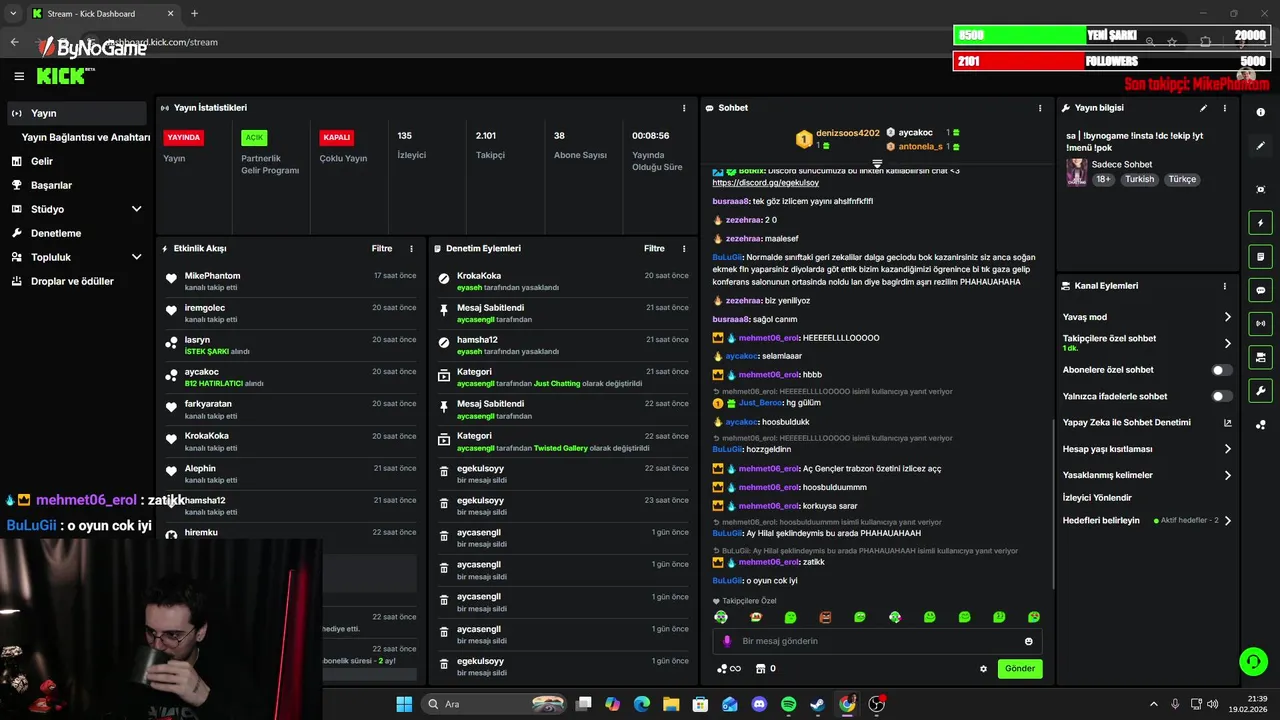The image size is (1280, 720).
Task: Click the Gönder button
Action: [1020, 668]
